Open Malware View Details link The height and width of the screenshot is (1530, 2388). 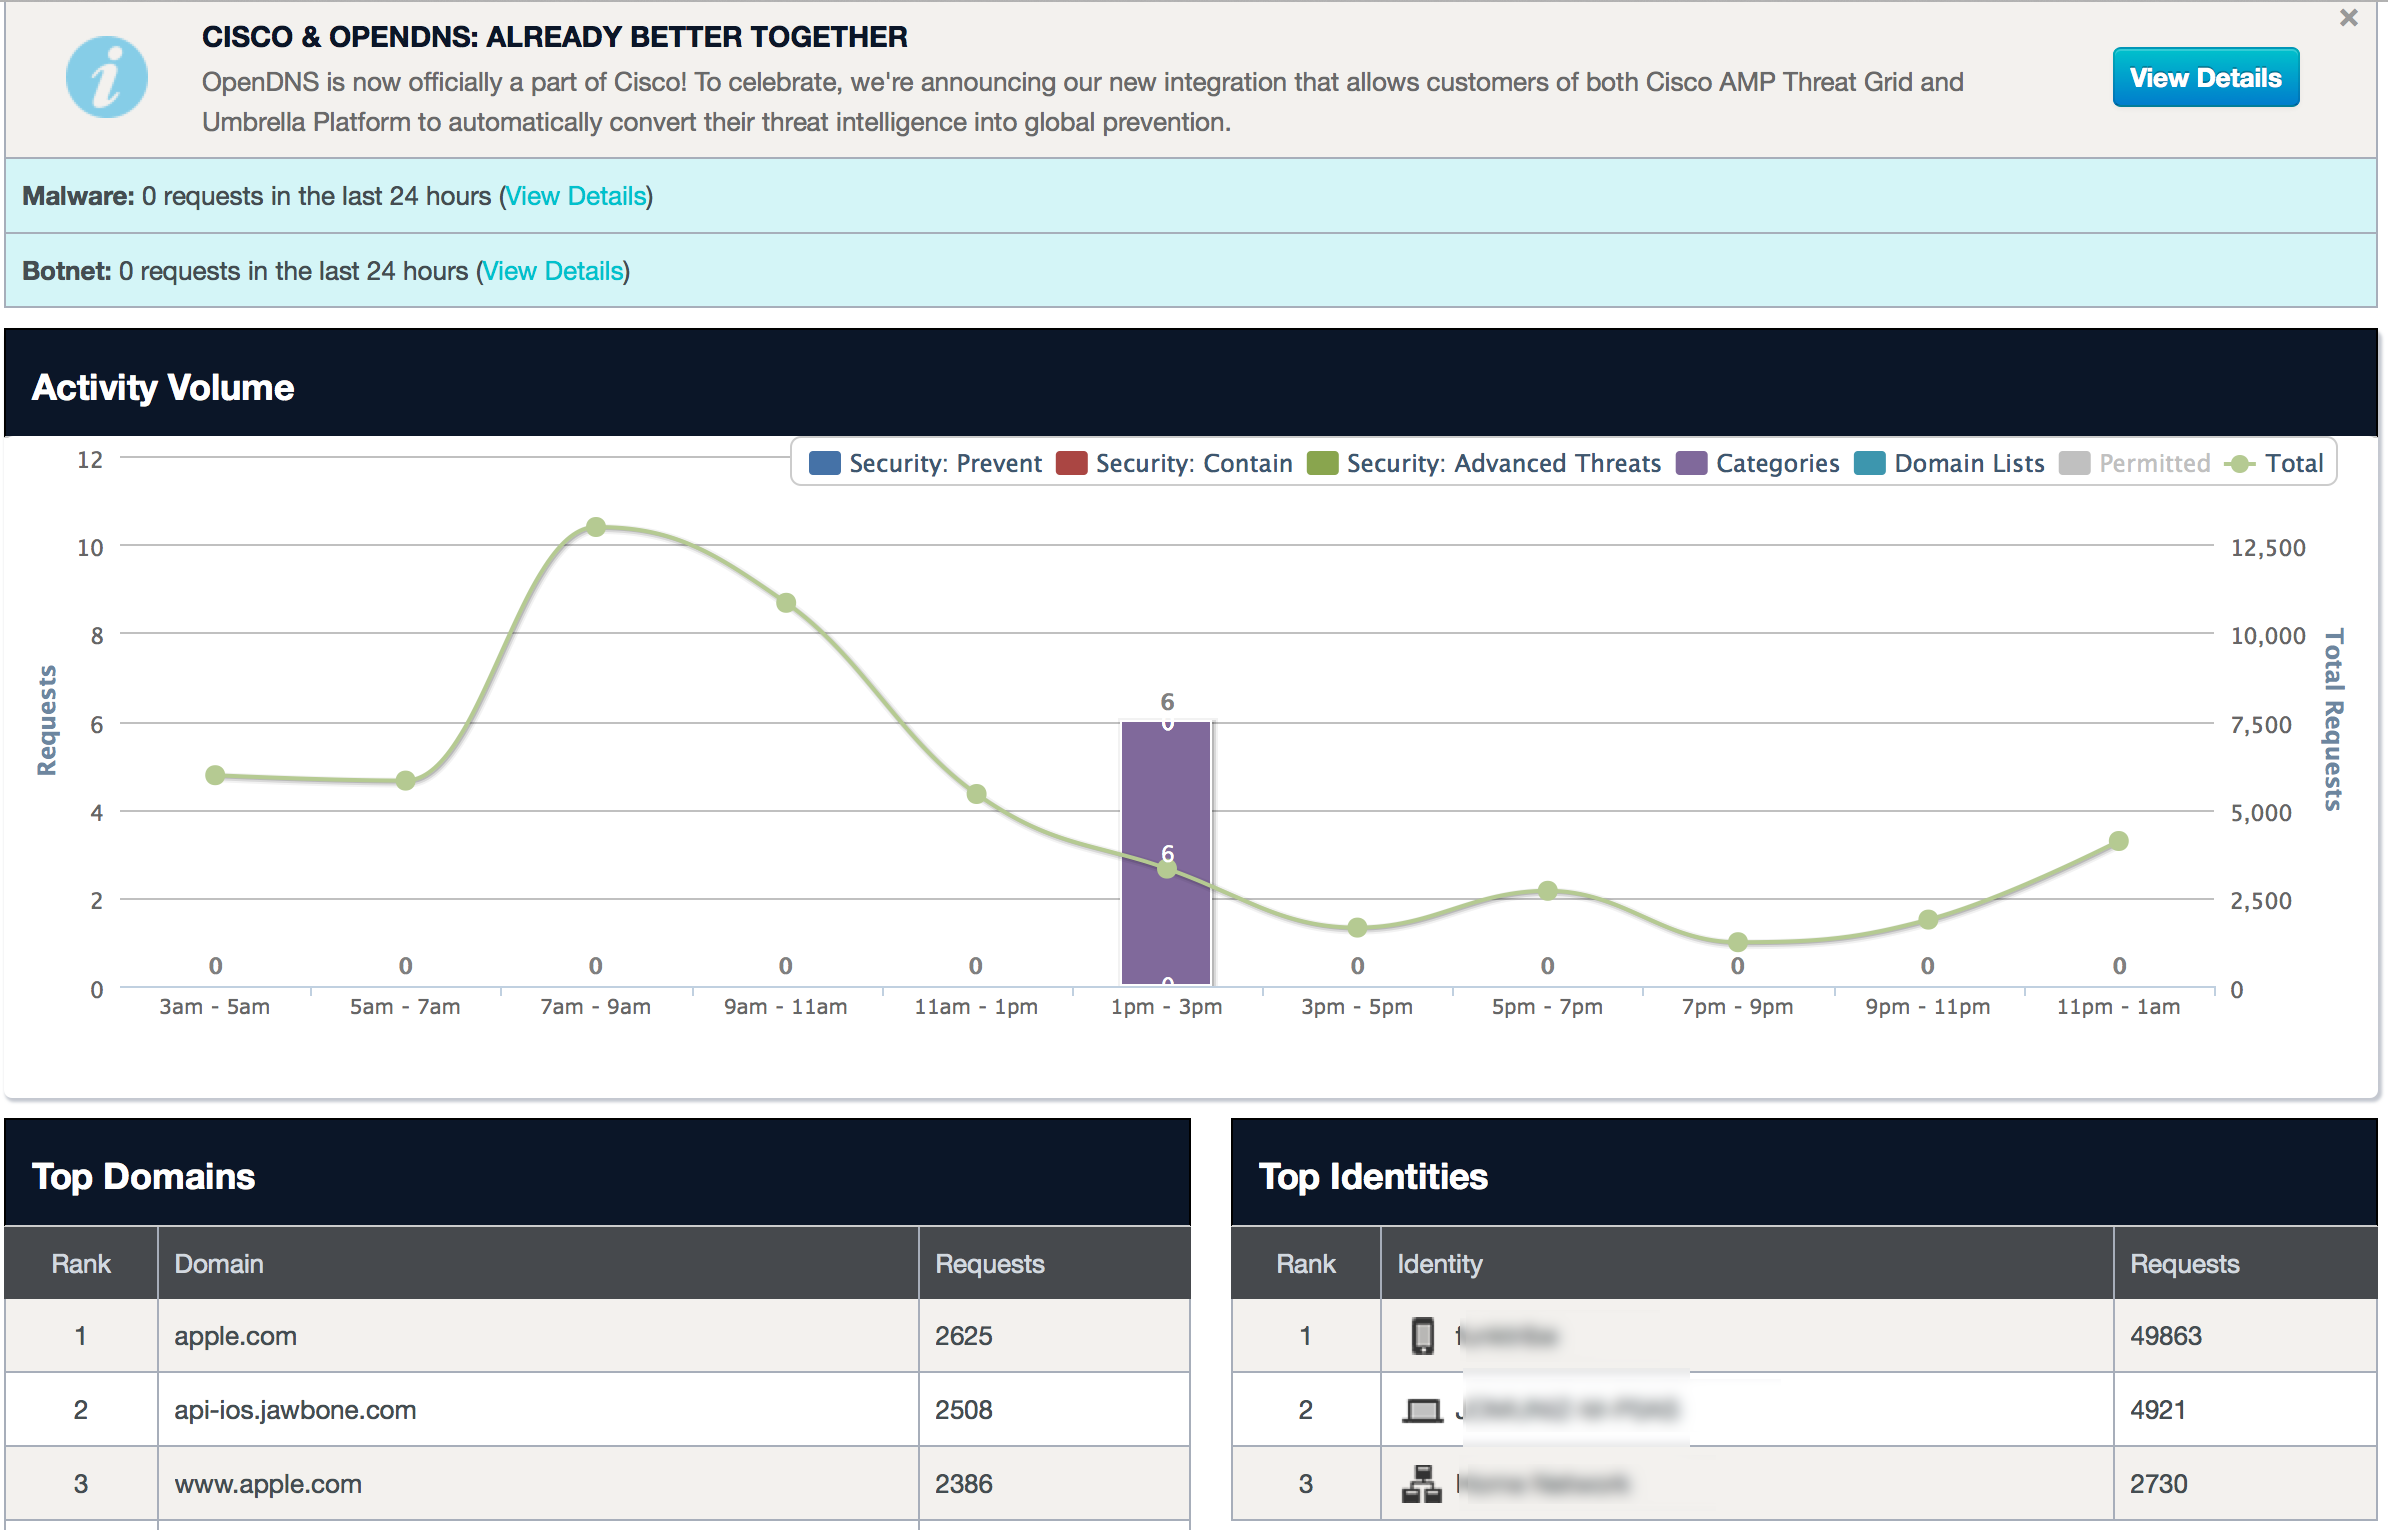click(576, 196)
